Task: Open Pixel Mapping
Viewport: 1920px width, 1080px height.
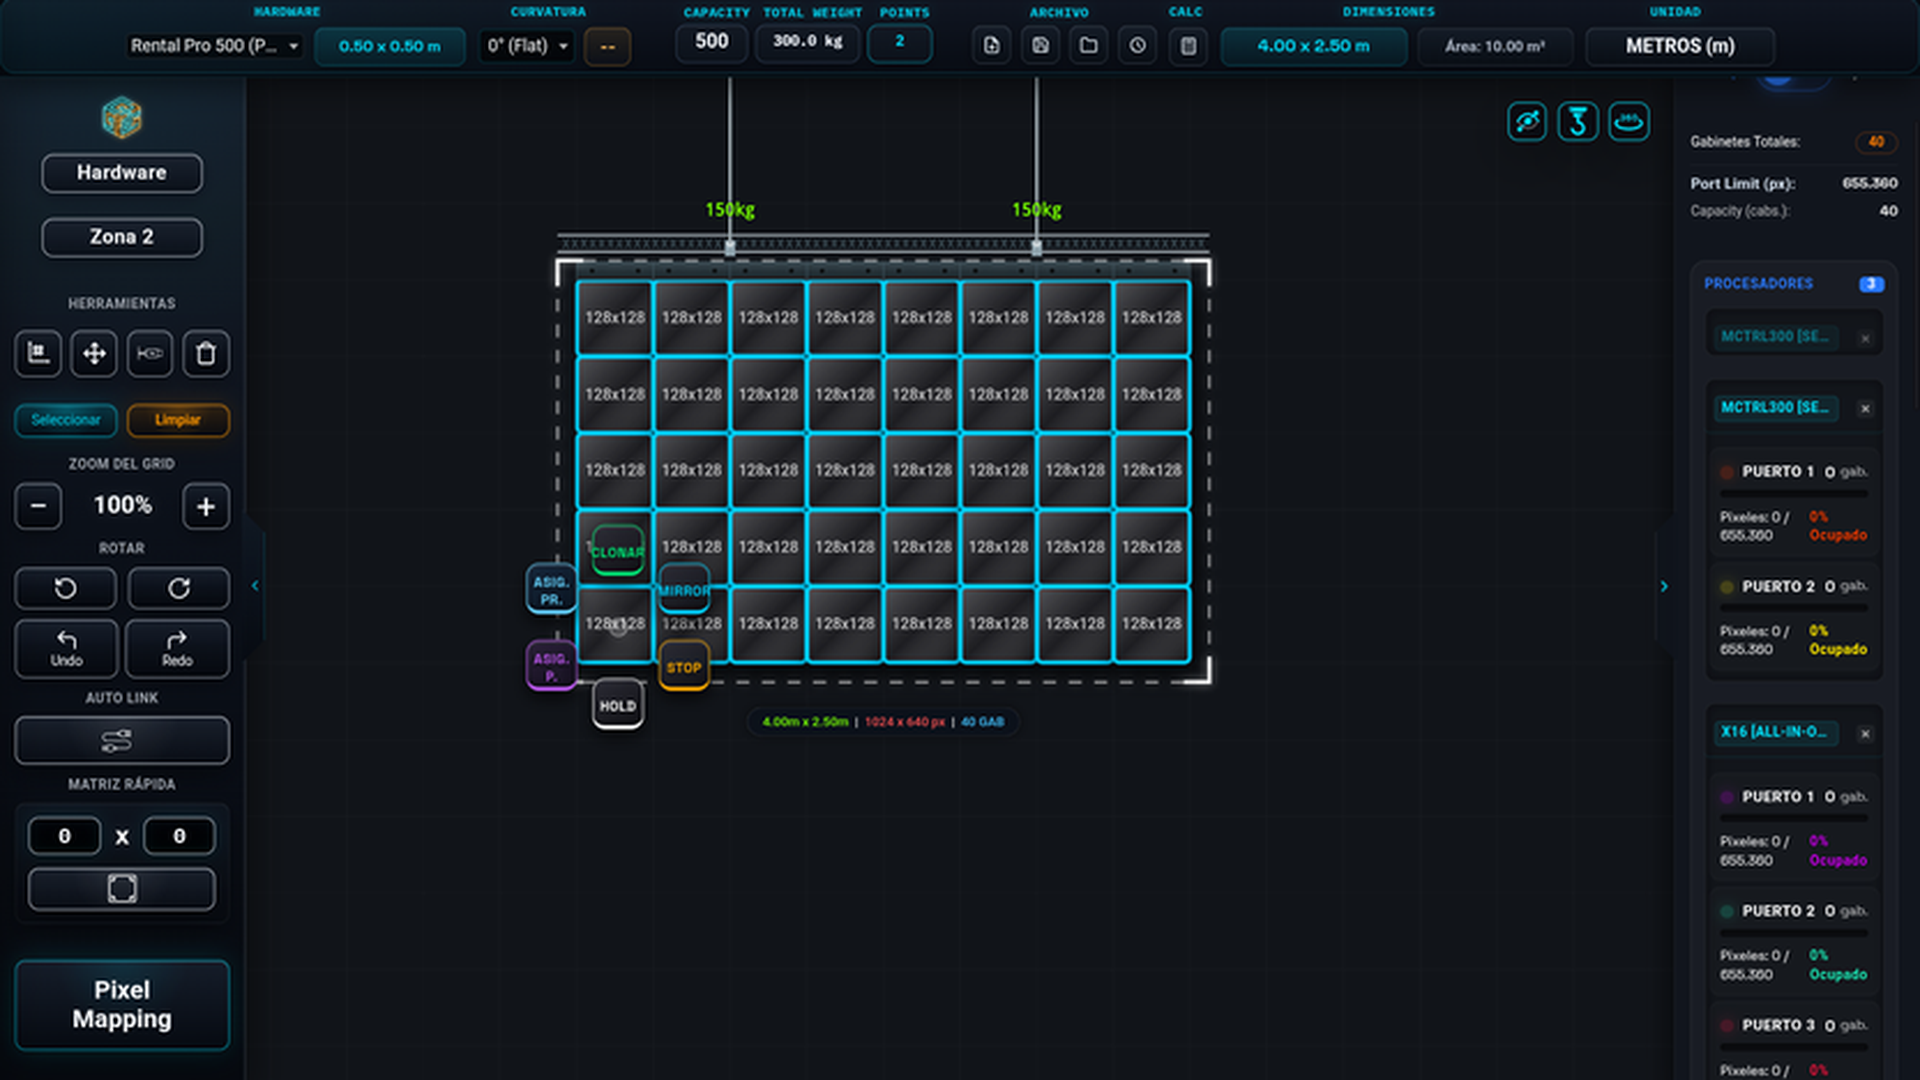Action: (x=122, y=1005)
